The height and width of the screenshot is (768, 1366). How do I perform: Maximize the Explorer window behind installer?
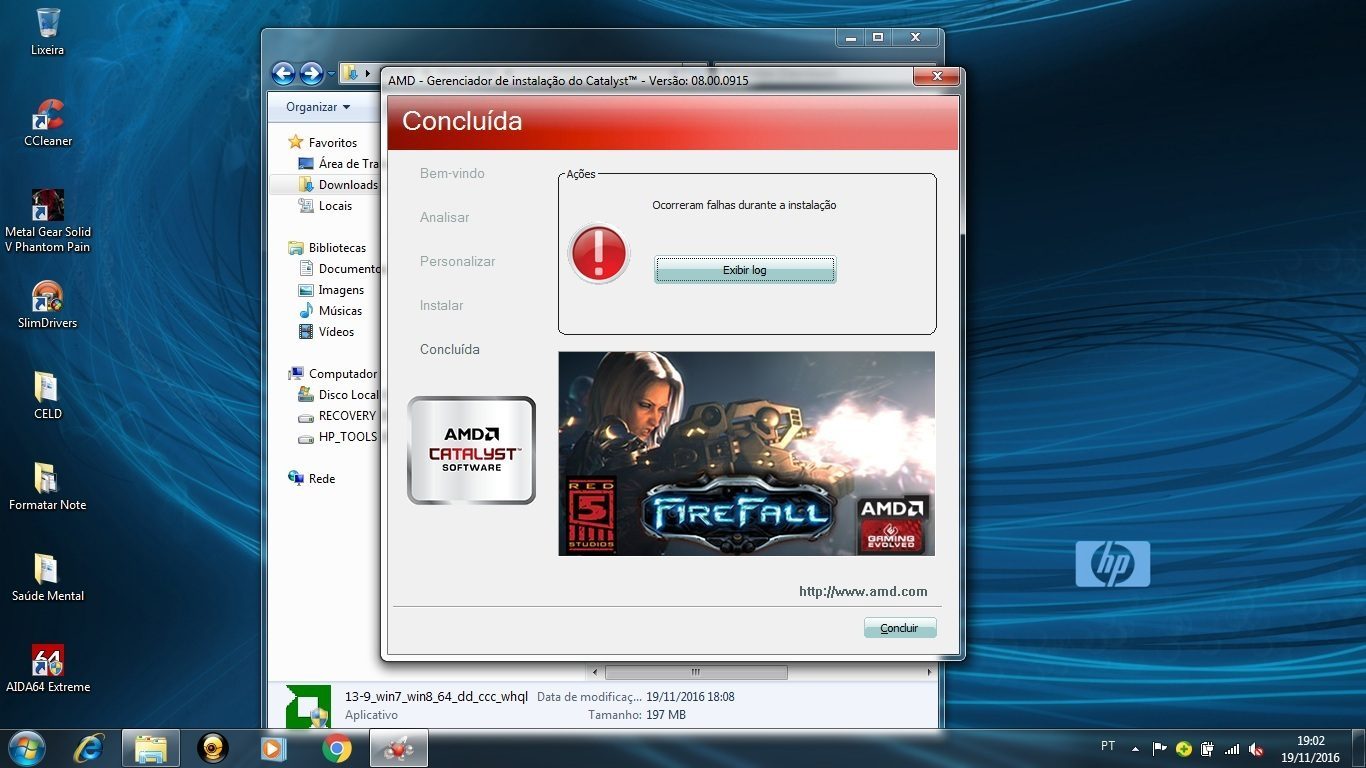[x=878, y=37]
